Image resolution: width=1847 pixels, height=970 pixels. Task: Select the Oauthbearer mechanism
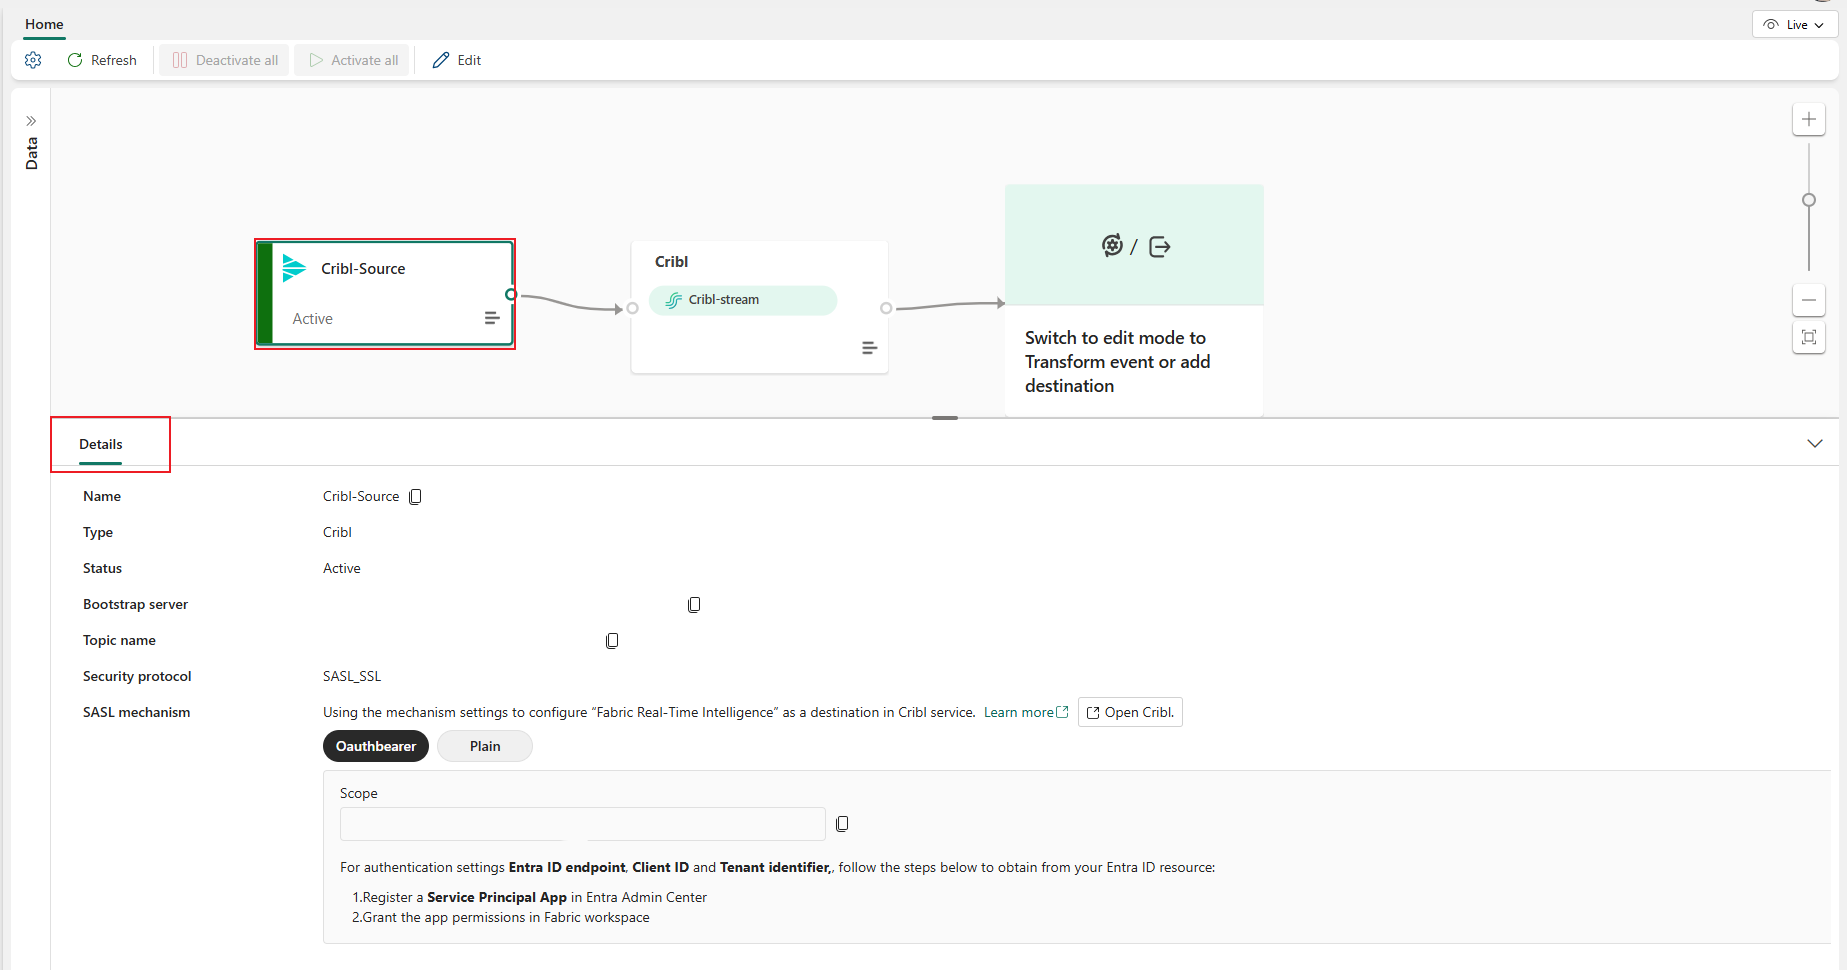[x=376, y=746]
